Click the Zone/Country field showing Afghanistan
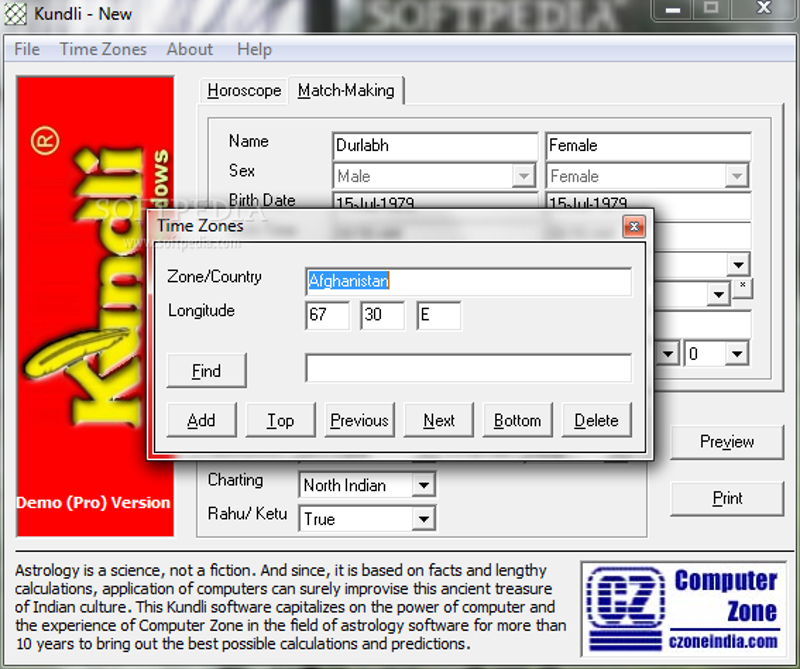This screenshot has height=669, width=800. coord(468,281)
